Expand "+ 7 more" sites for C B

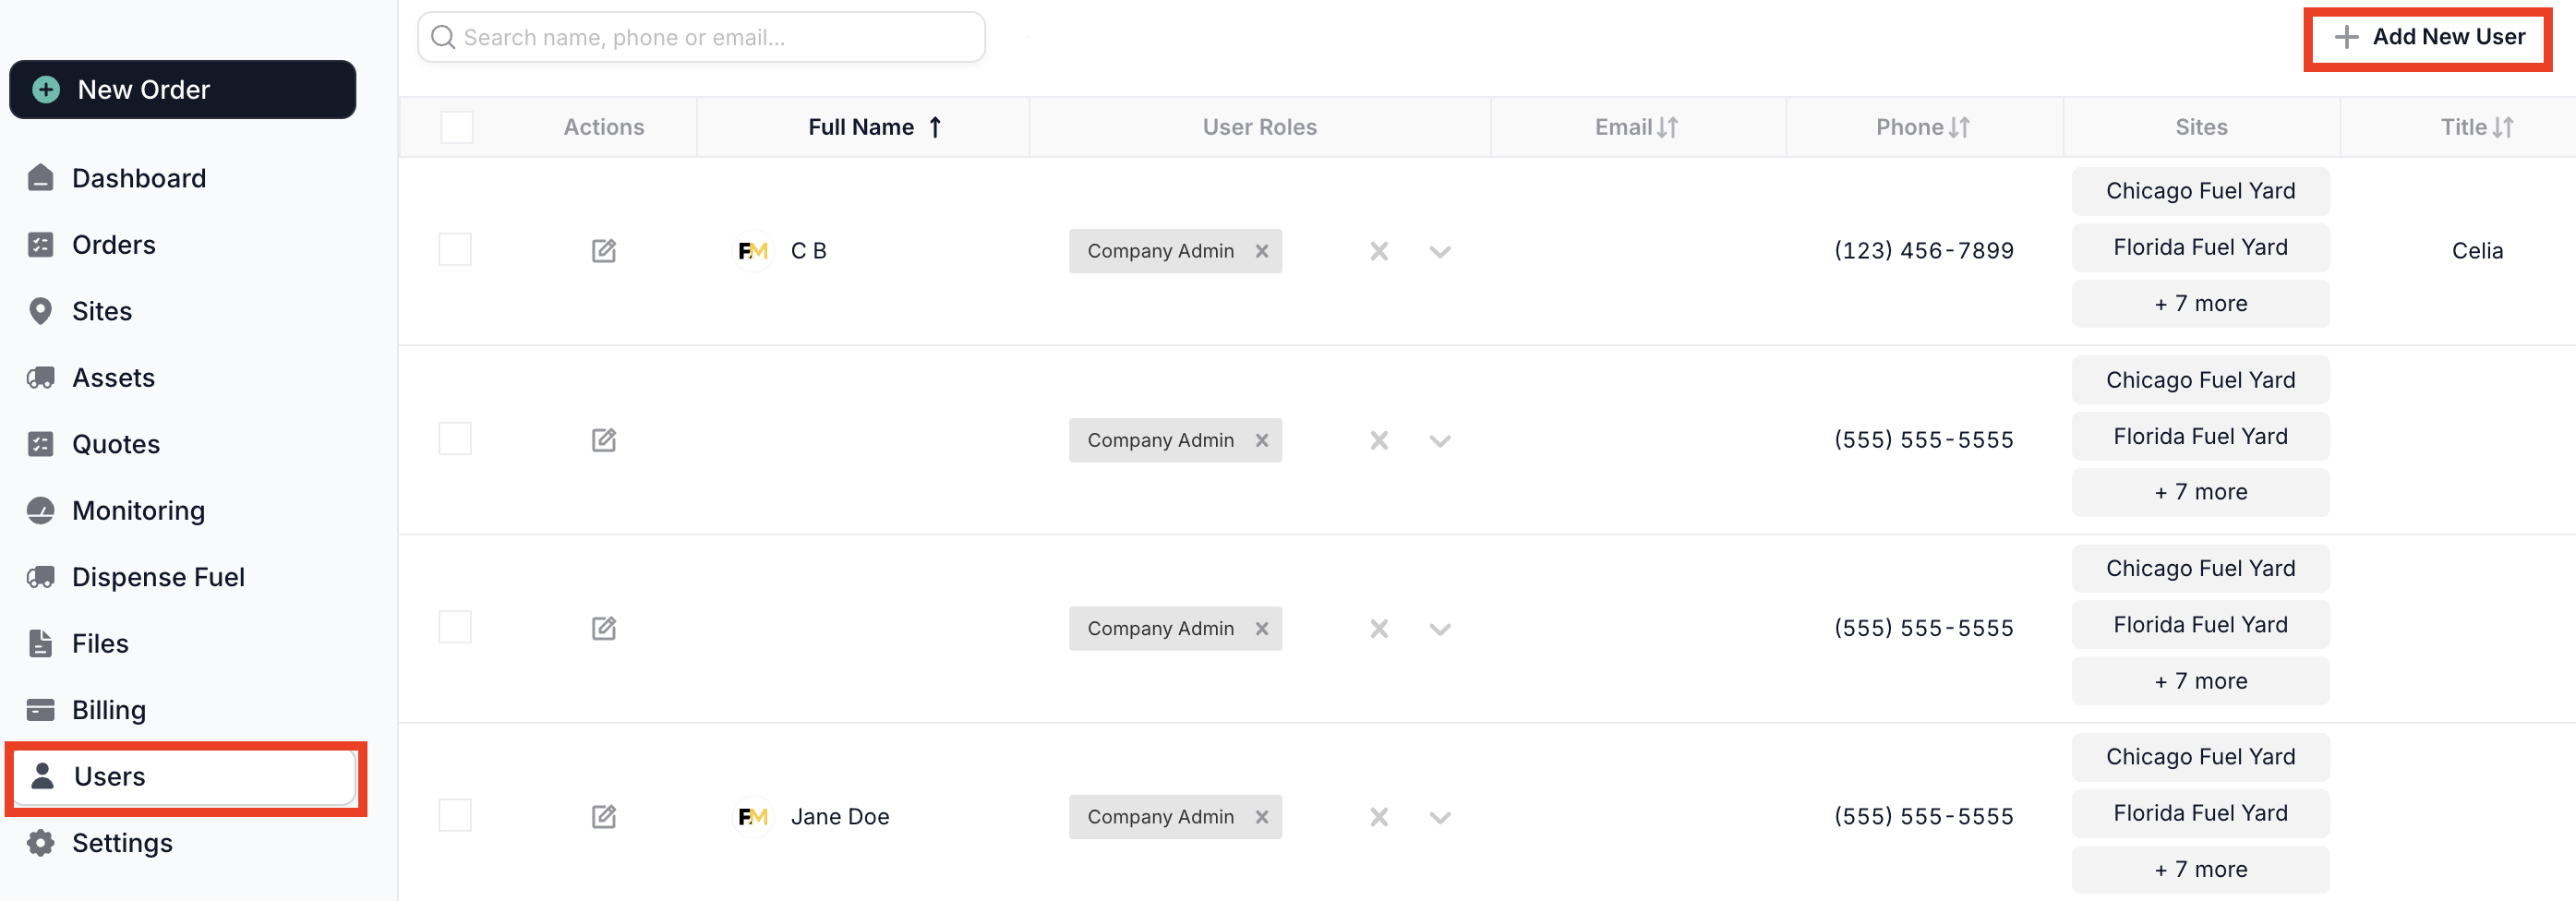click(2199, 303)
